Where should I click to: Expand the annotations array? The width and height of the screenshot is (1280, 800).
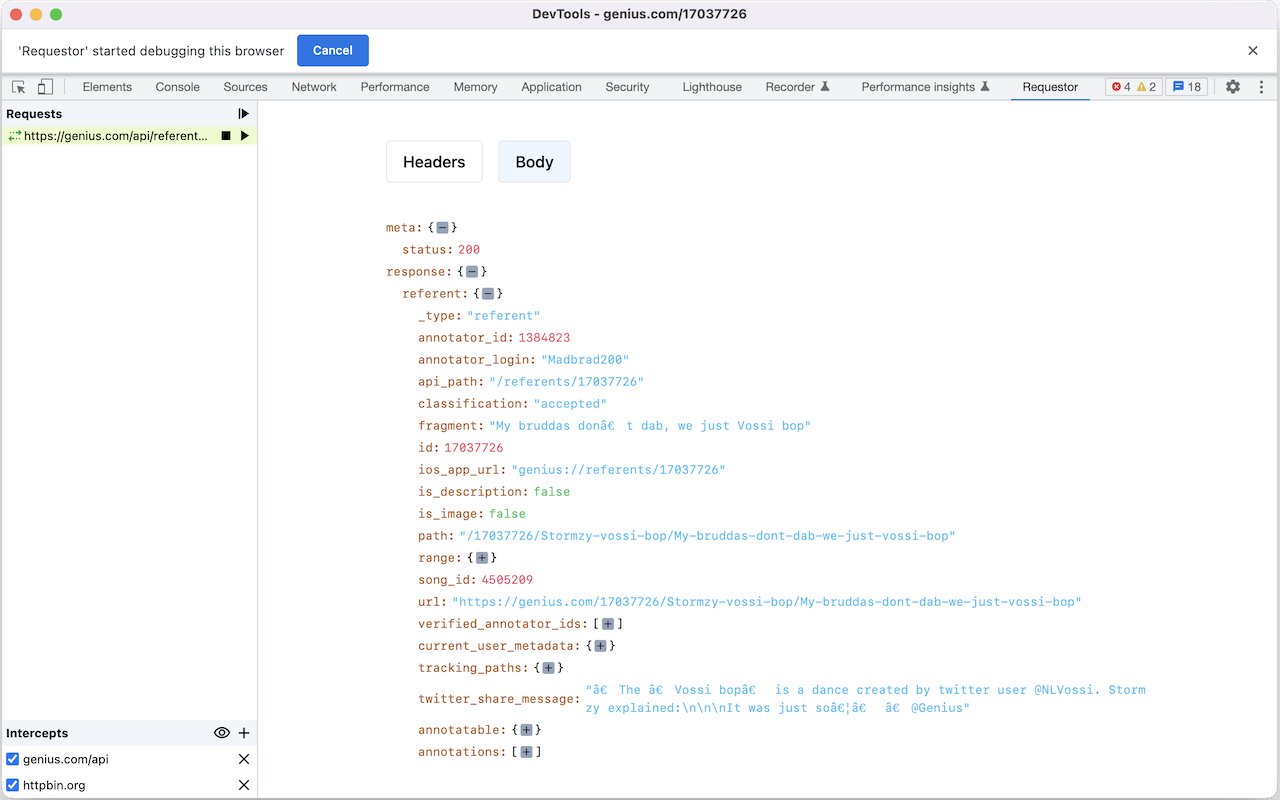526,752
